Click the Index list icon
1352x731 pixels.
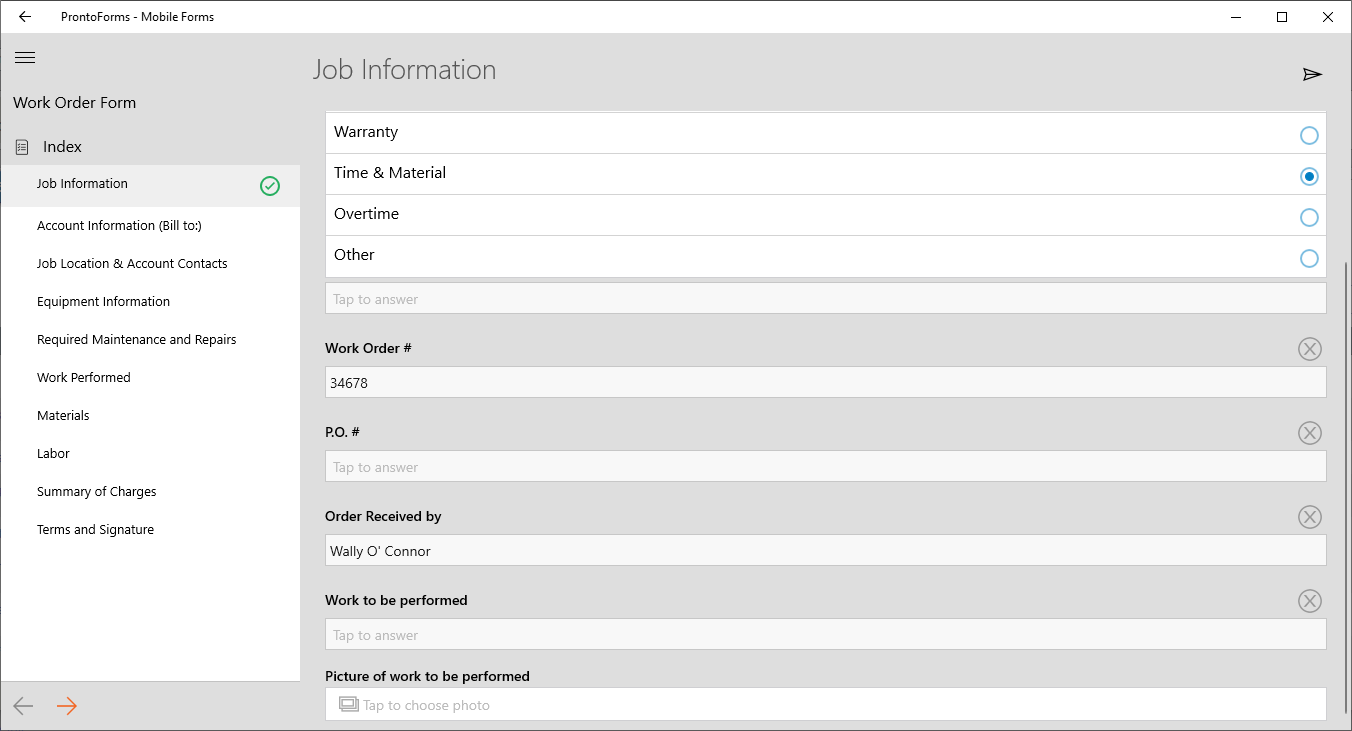[x=20, y=146]
